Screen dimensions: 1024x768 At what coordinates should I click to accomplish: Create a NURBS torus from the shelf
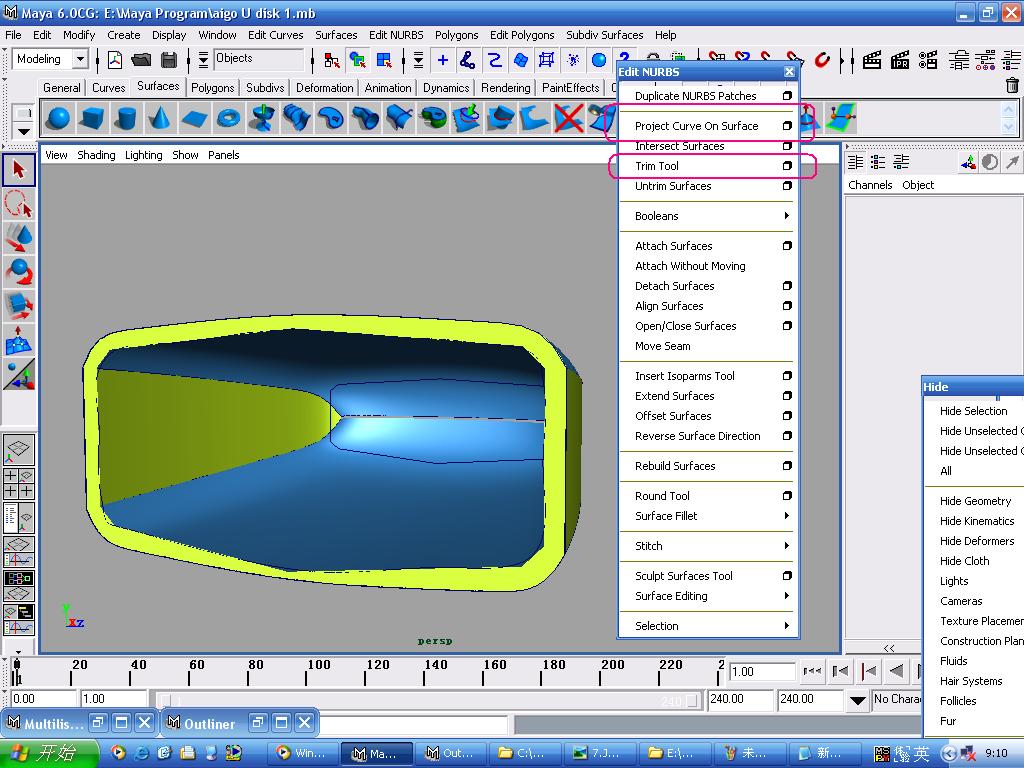point(229,118)
